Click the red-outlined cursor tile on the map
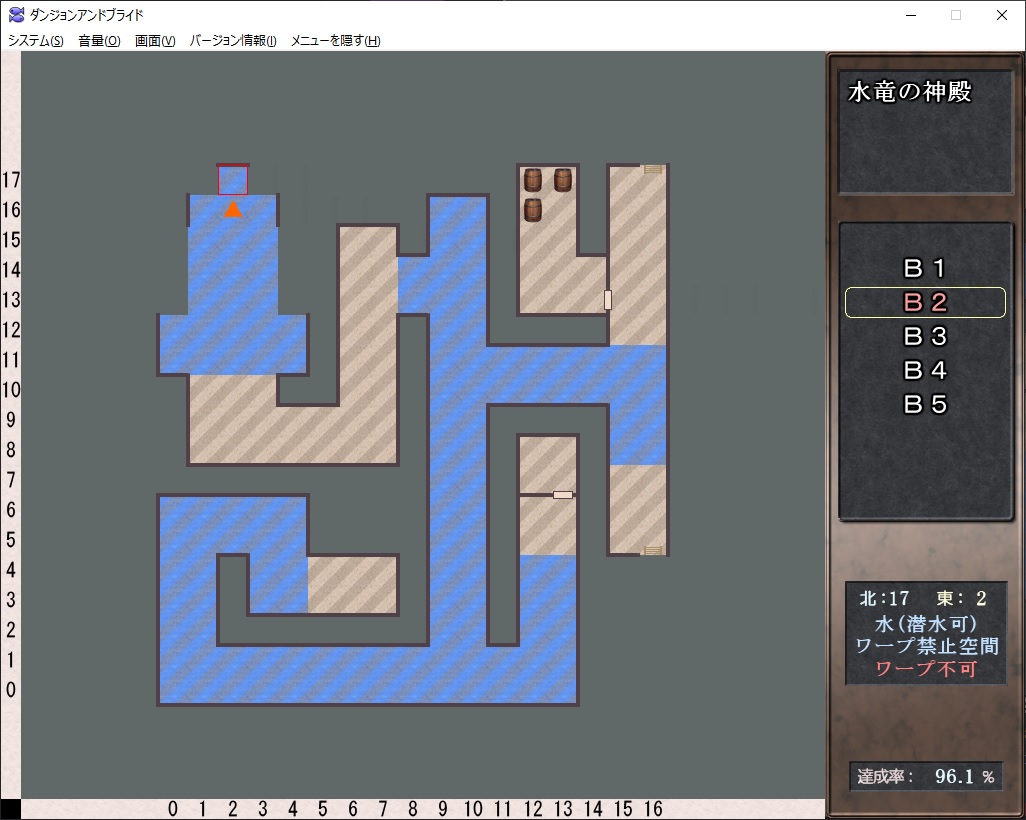1026x820 pixels. [x=233, y=180]
